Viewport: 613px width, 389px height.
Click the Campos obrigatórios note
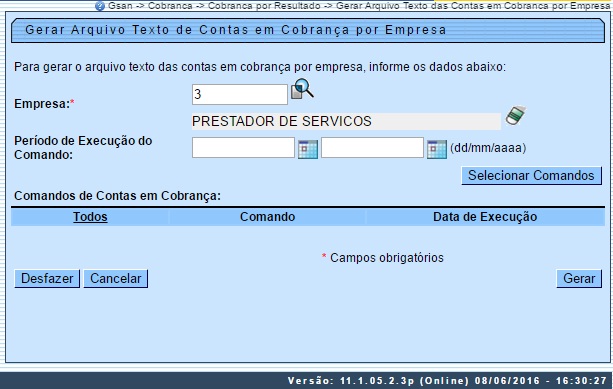(x=383, y=258)
